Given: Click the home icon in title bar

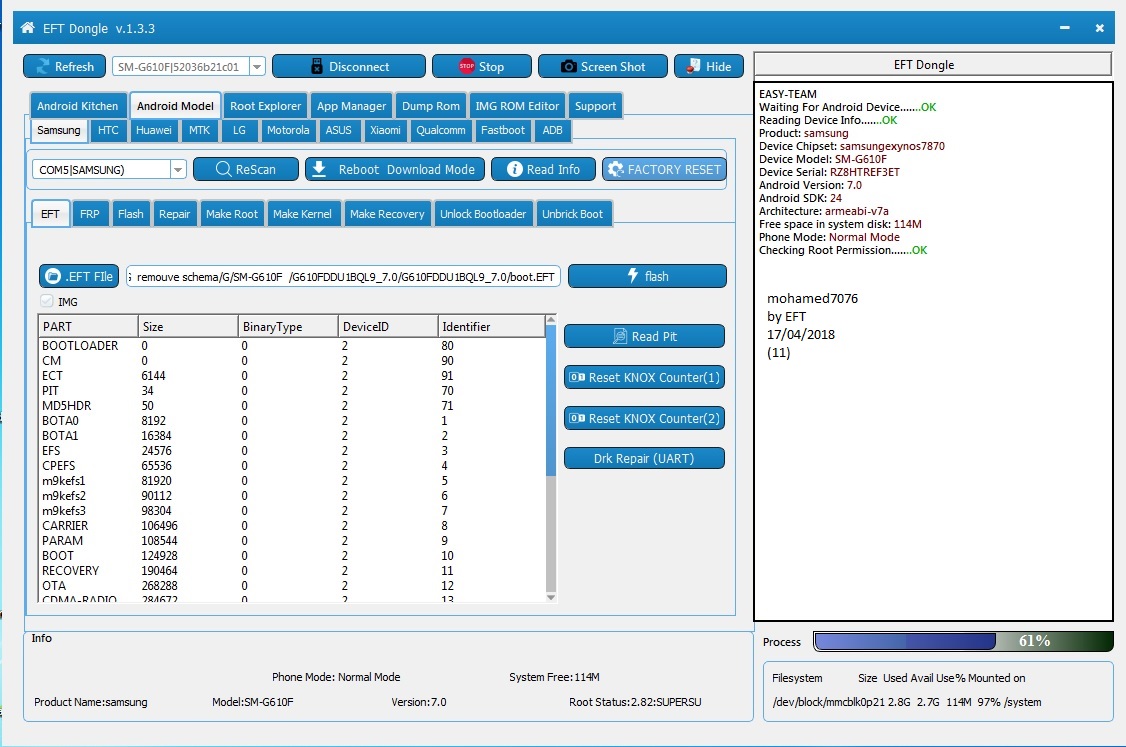Looking at the screenshot, I should (x=27, y=28).
